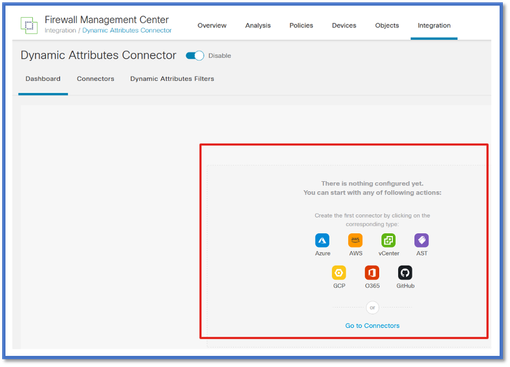The height and width of the screenshot is (367, 510).
Task: Open the Overview menu
Action: coord(212,26)
